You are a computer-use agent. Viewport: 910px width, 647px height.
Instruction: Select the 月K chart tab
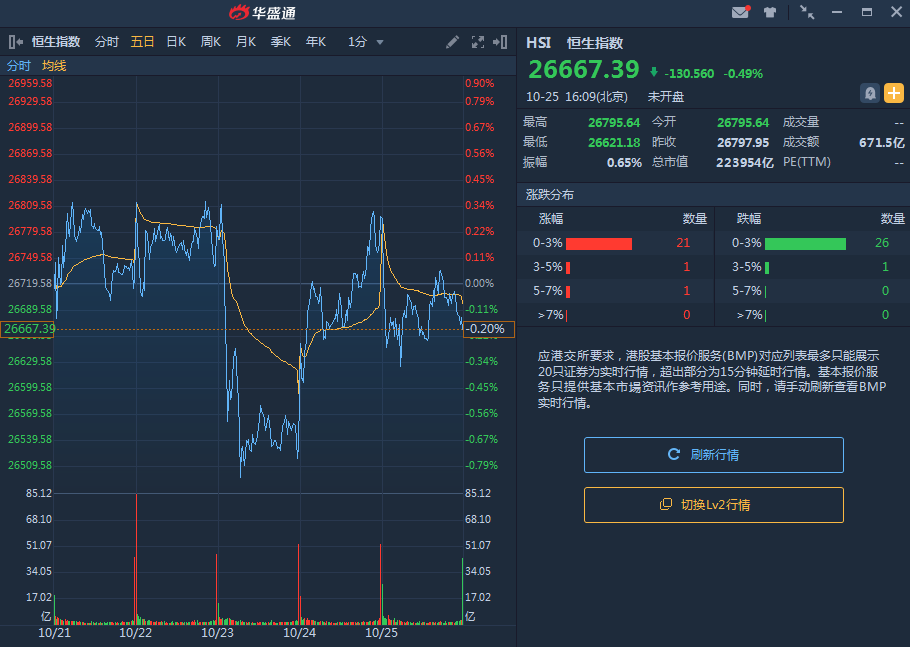(x=246, y=42)
